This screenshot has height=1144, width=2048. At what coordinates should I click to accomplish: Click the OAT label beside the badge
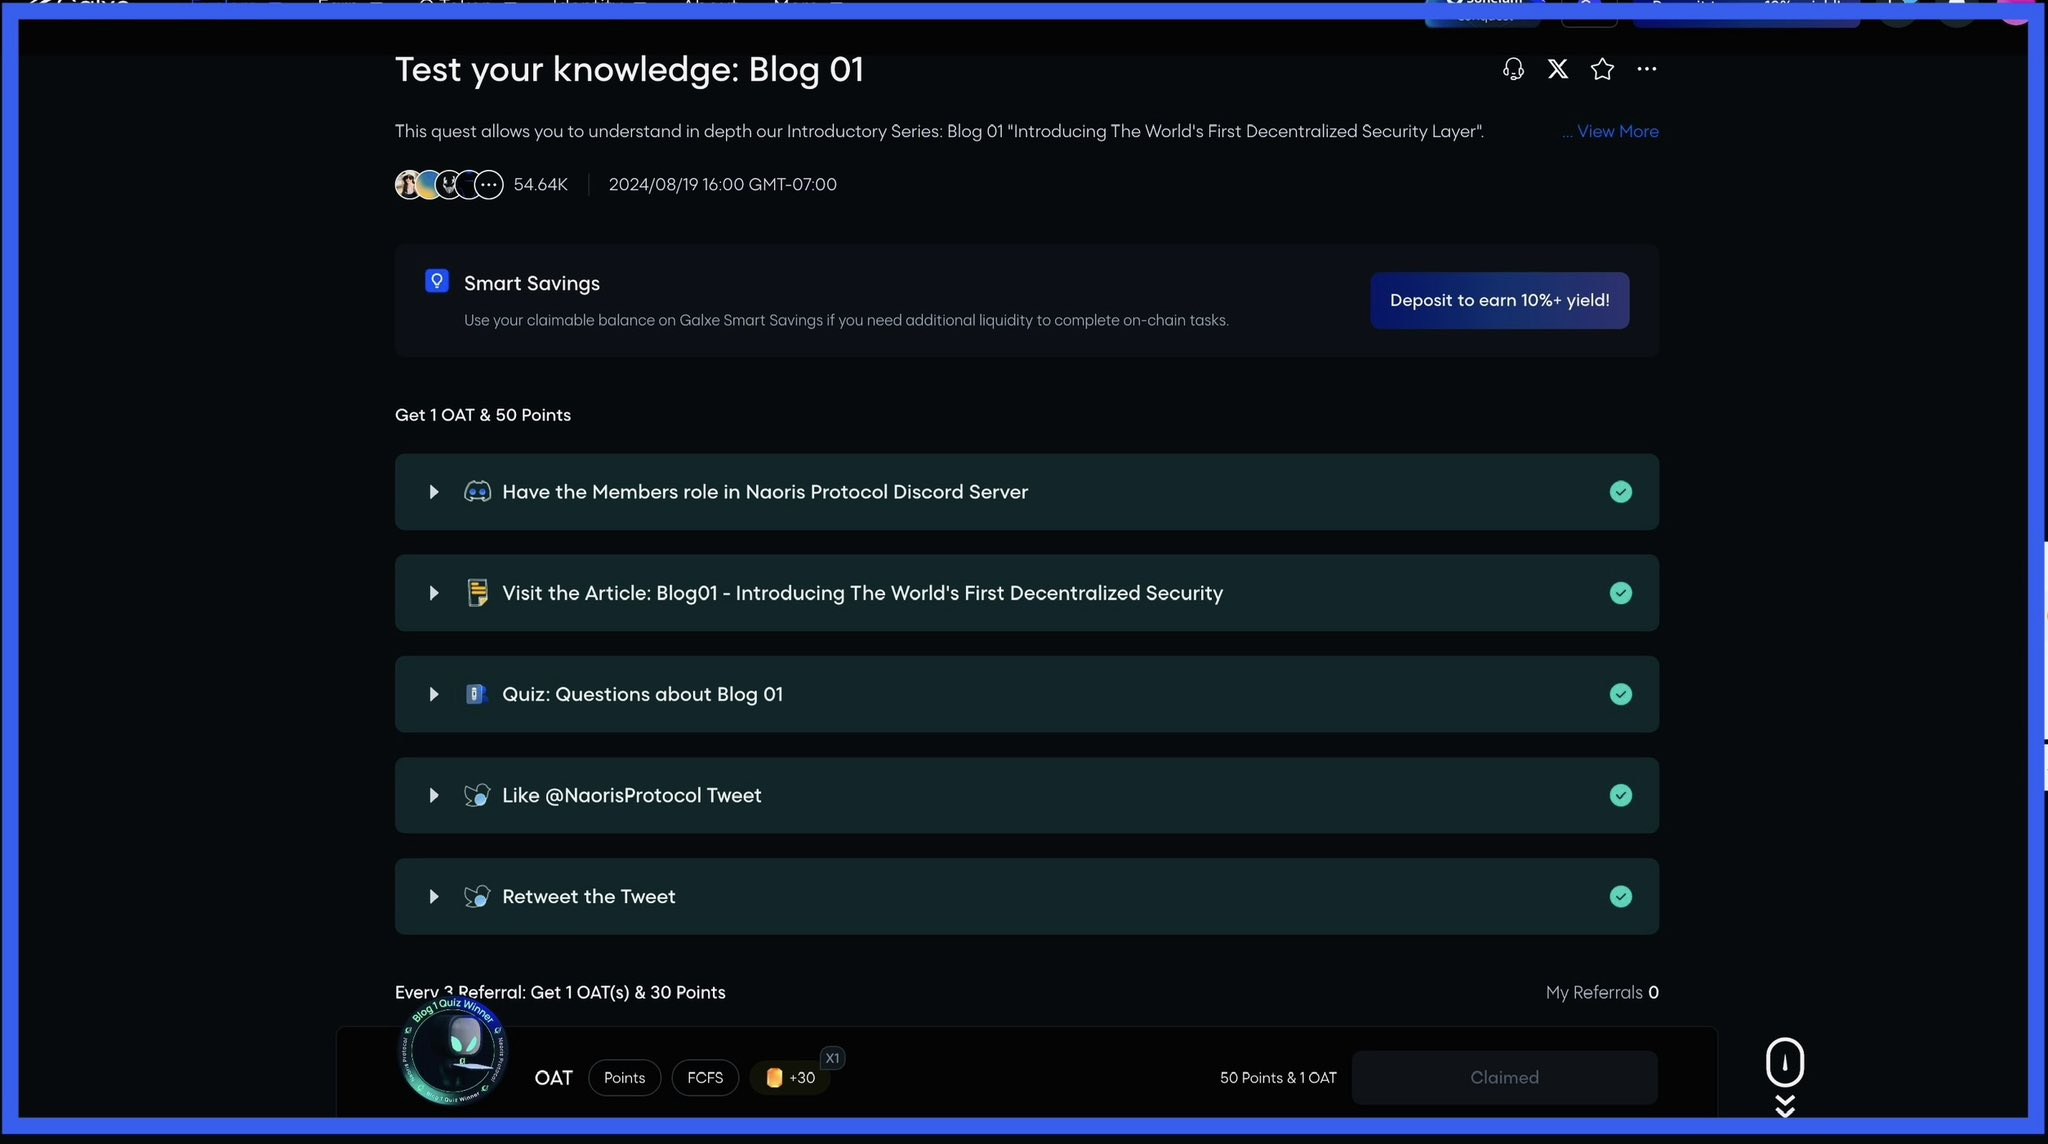(553, 1077)
